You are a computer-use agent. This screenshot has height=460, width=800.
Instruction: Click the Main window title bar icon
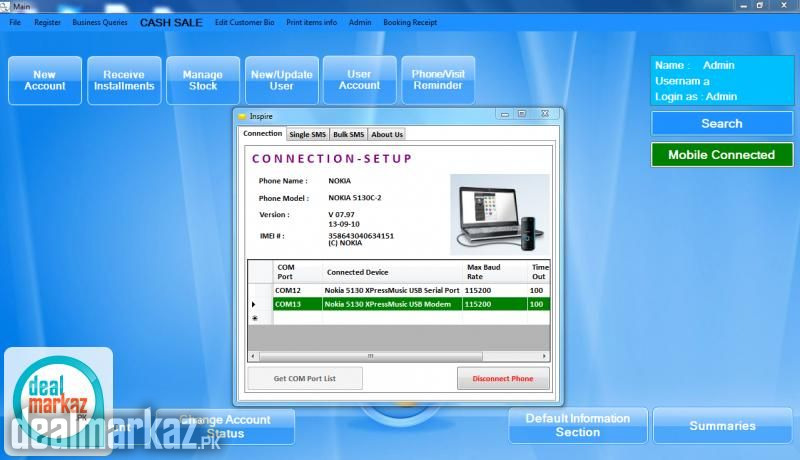[5, 6]
